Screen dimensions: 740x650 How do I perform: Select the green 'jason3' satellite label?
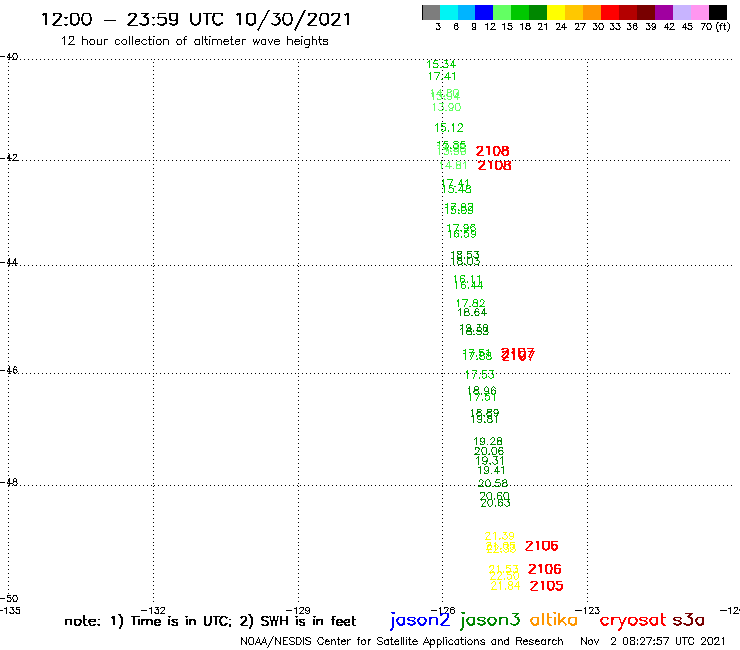click(x=490, y=620)
